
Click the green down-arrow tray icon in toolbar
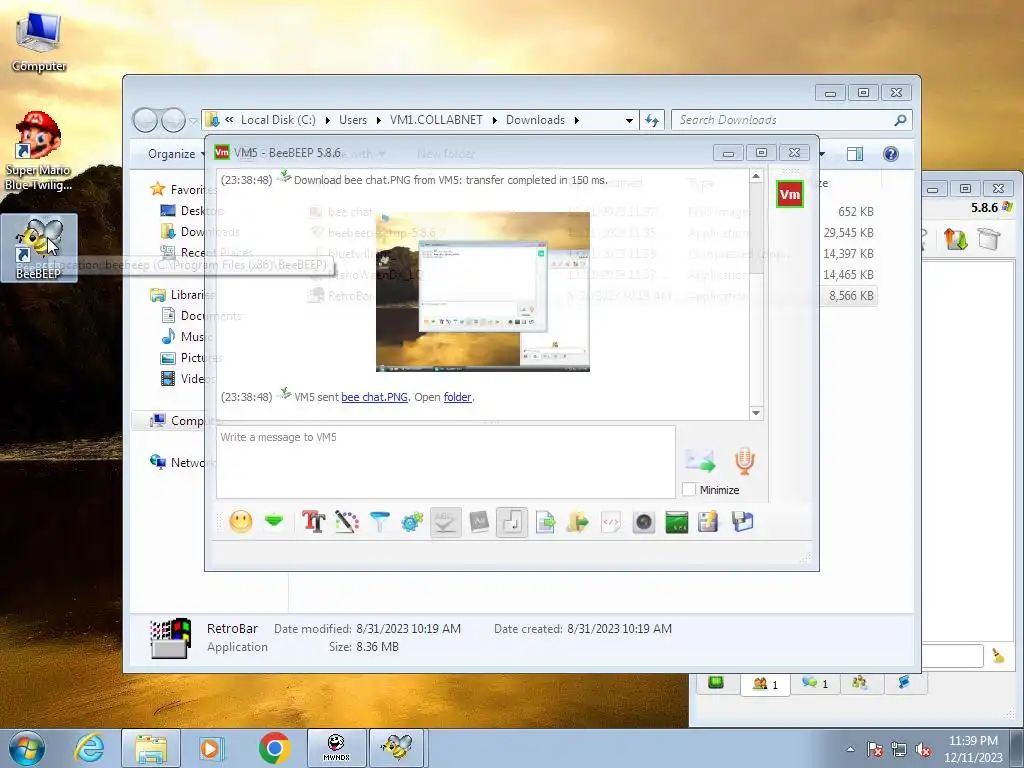pyautogui.click(x=274, y=521)
